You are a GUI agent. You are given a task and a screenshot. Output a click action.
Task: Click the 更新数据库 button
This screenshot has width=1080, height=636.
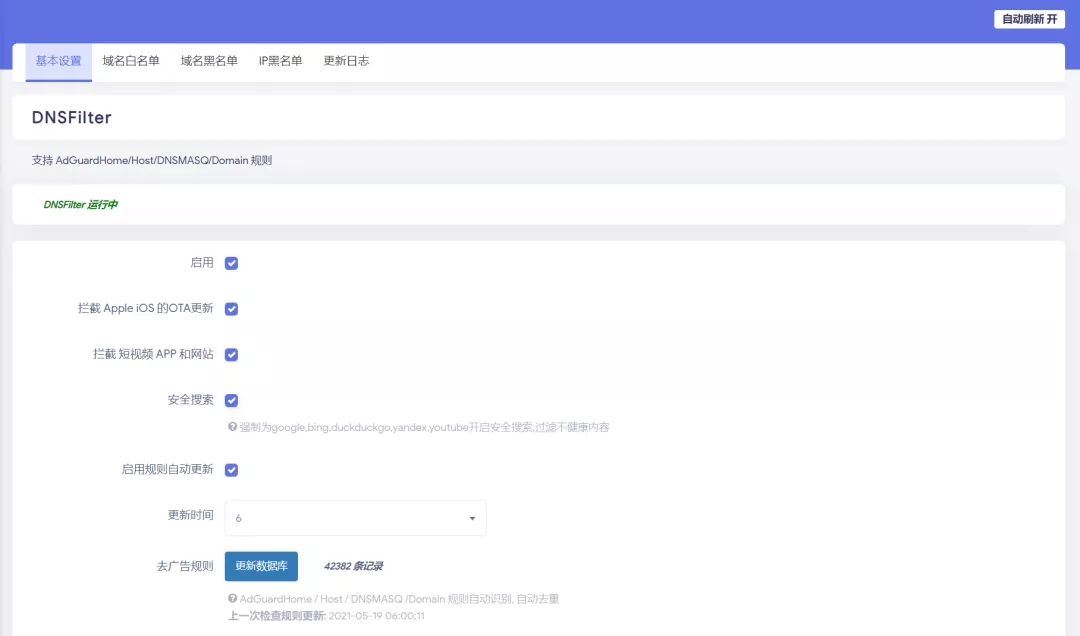[260, 565]
